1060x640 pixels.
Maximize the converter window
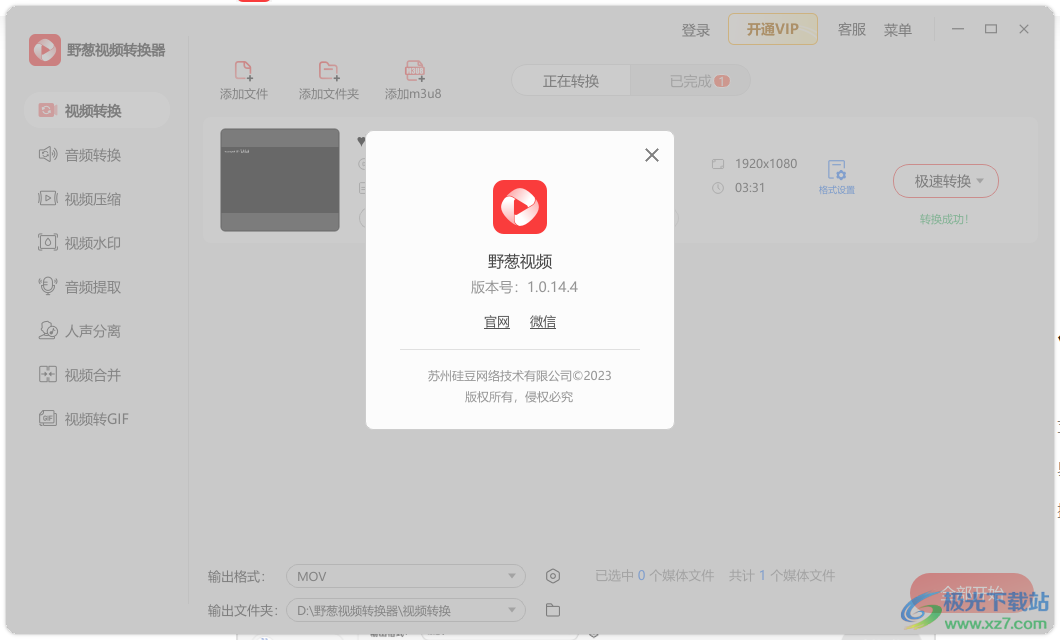(991, 29)
